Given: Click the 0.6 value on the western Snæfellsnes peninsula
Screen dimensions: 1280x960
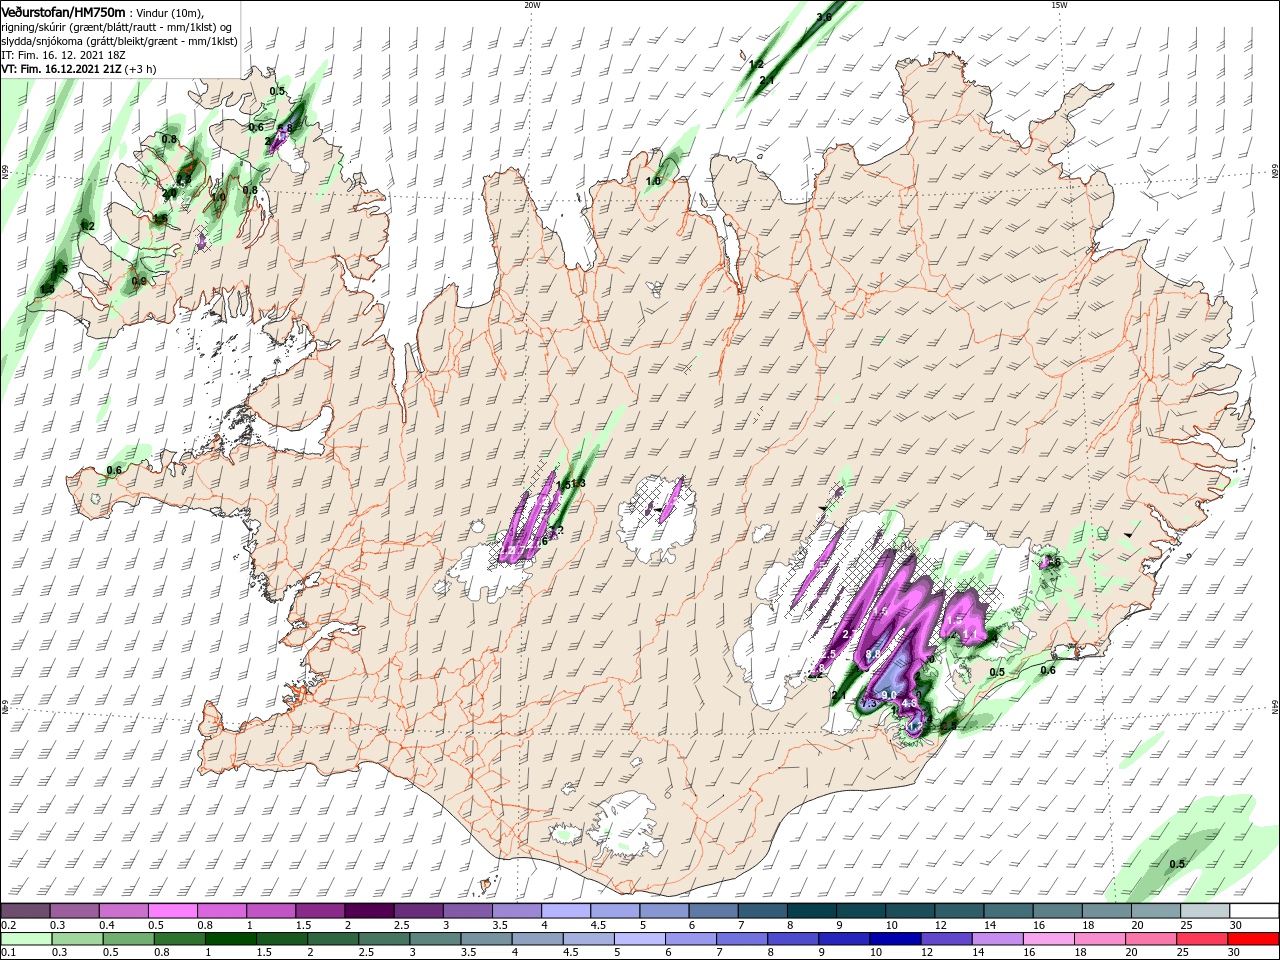Looking at the screenshot, I should [x=114, y=470].
